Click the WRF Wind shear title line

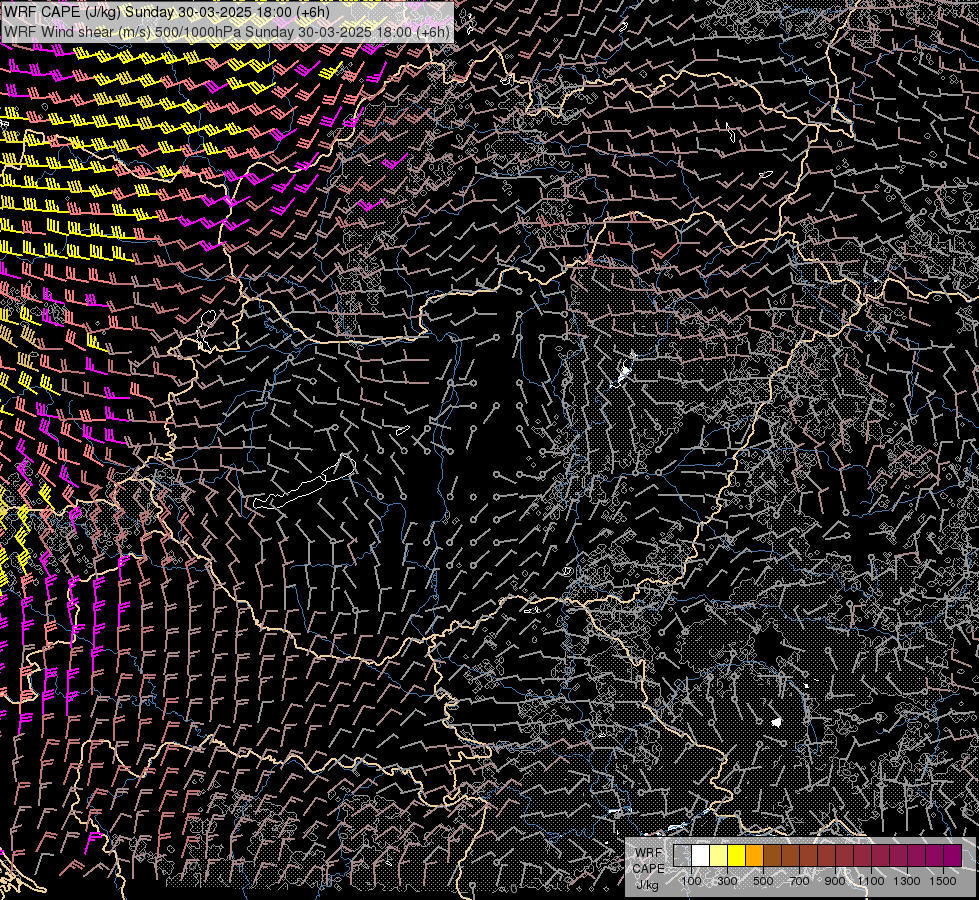227,32
